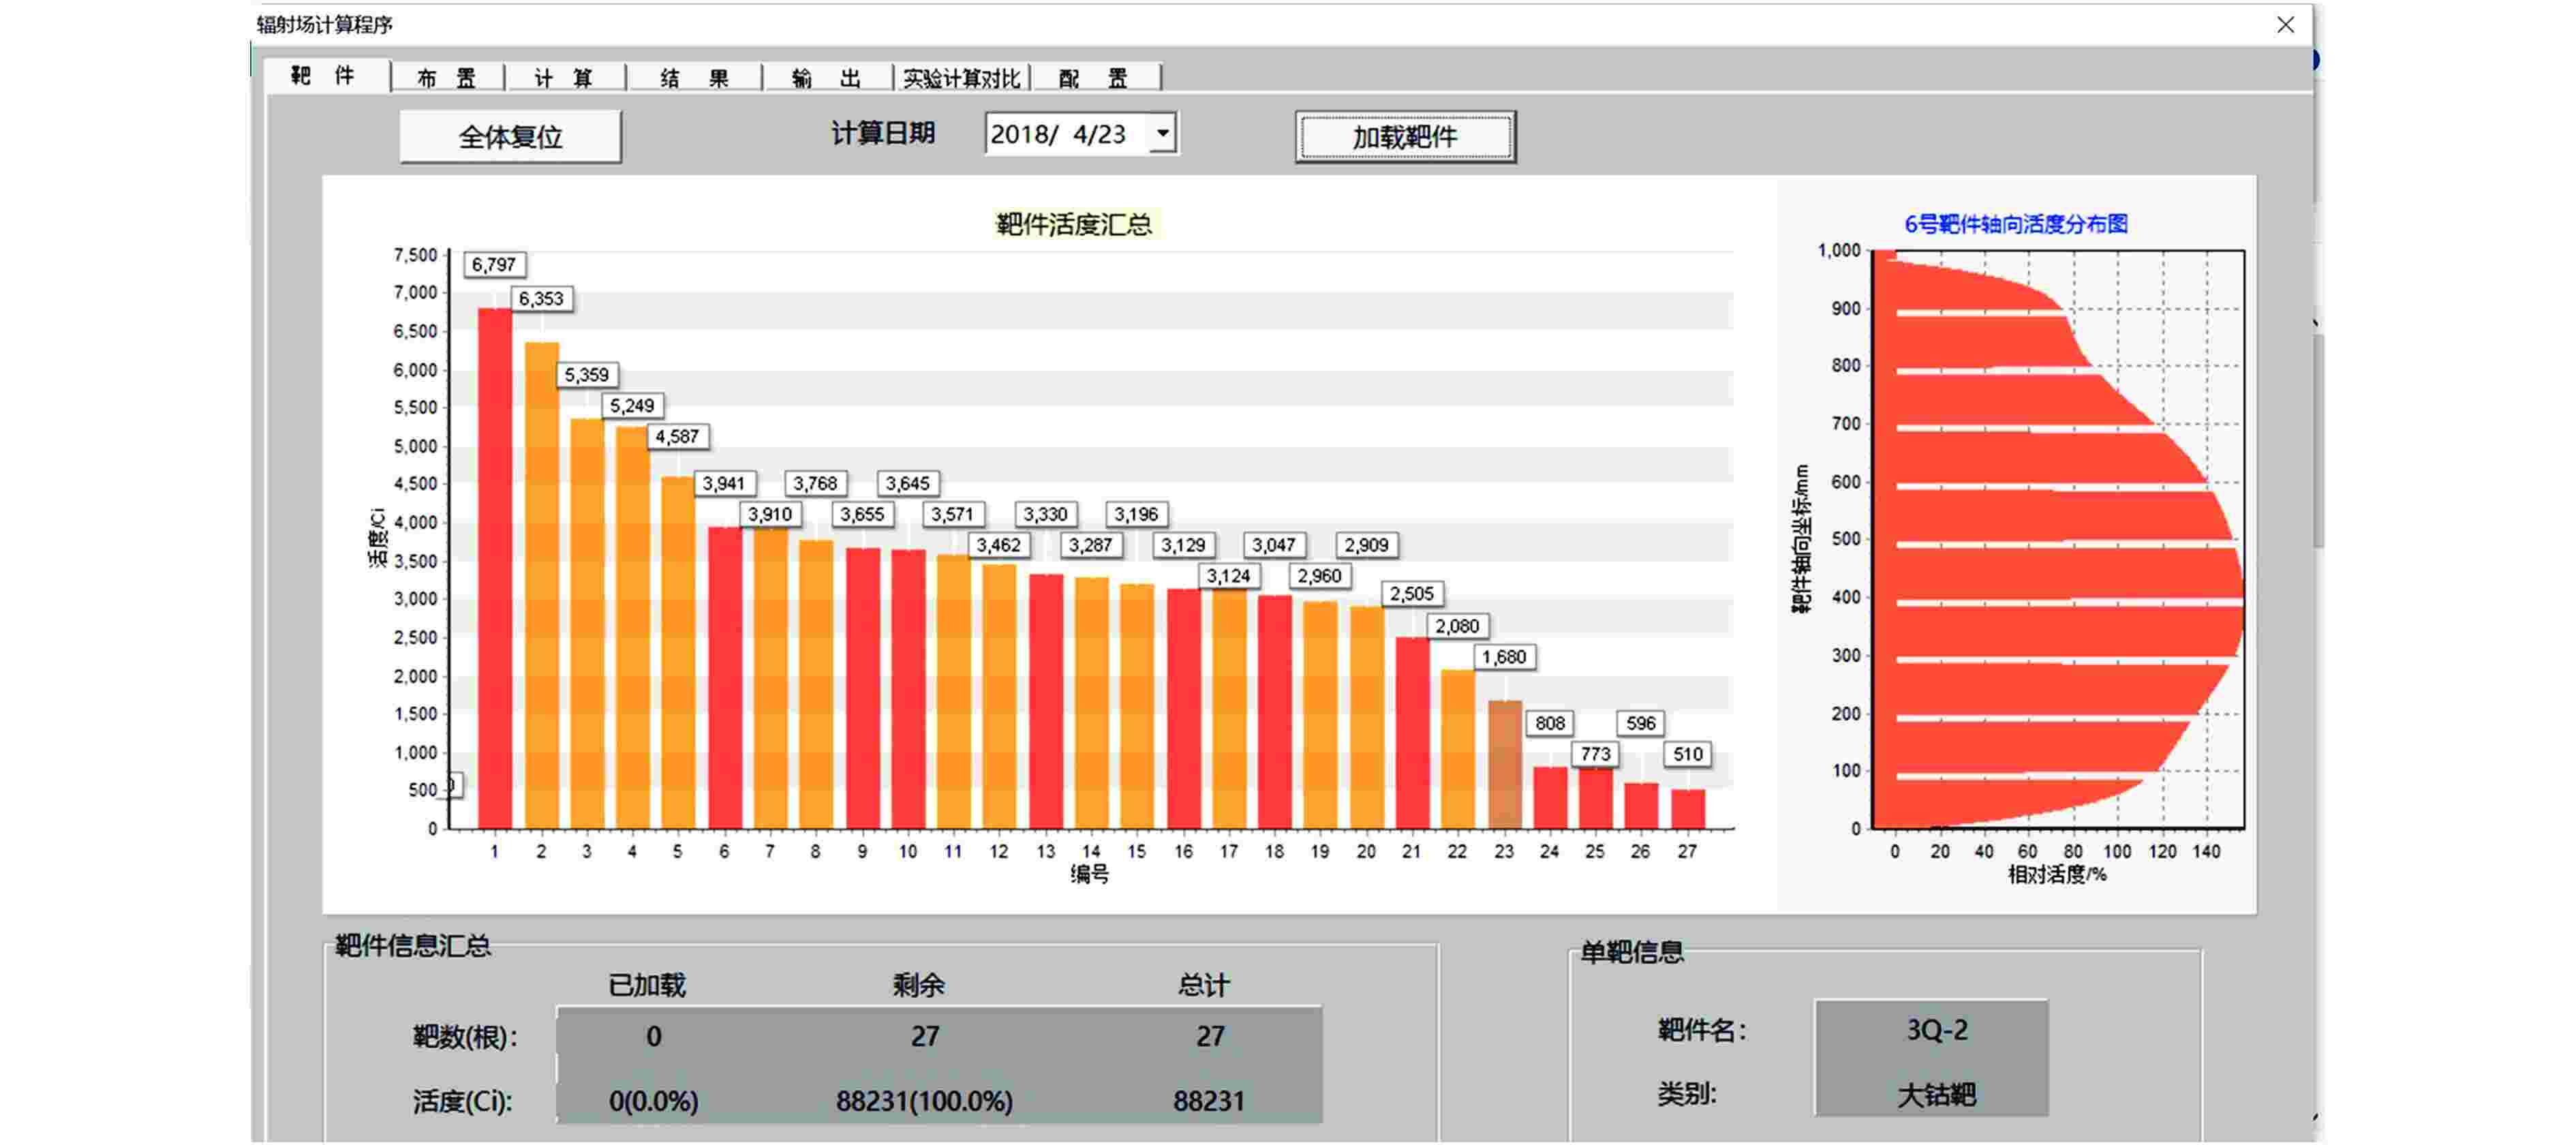Image resolution: width=2576 pixels, height=1145 pixels.
Task: Expand the 计算日期 date dropdown
Action: pyautogui.click(x=1162, y=133)
